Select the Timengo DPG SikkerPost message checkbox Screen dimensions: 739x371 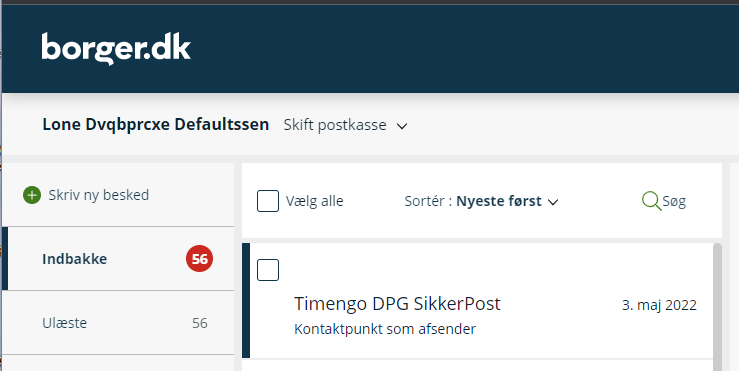268,270
